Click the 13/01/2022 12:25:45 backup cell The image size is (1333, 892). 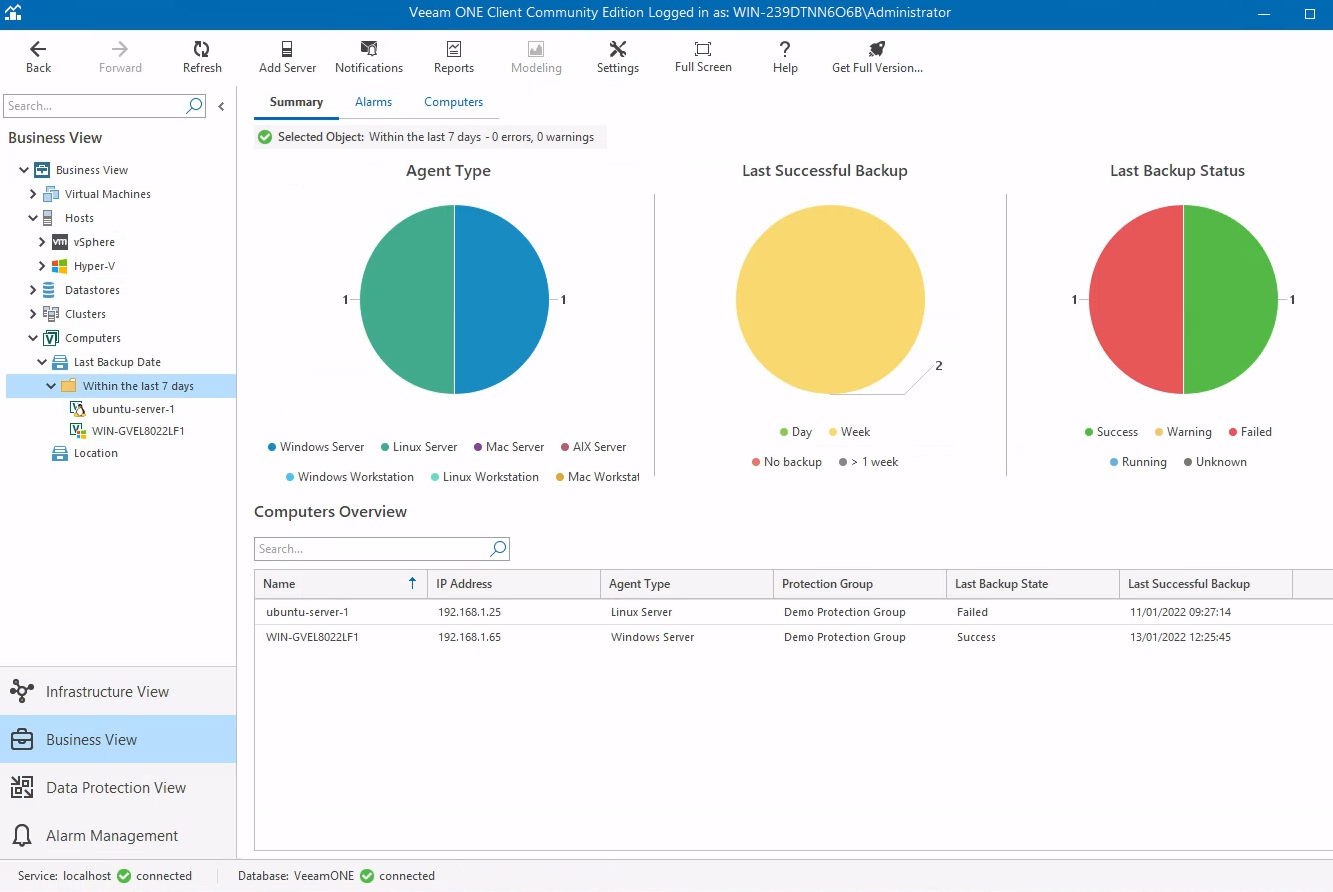tap(1180, 637)
